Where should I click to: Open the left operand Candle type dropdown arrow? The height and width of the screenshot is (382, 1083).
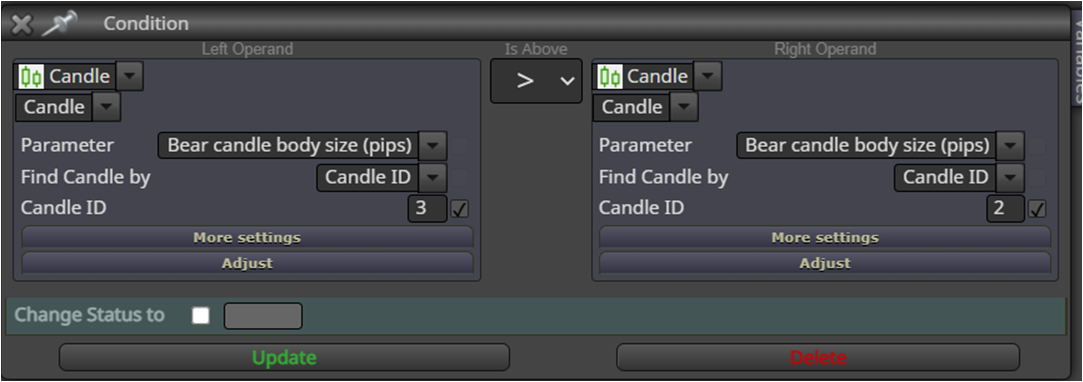129,76
